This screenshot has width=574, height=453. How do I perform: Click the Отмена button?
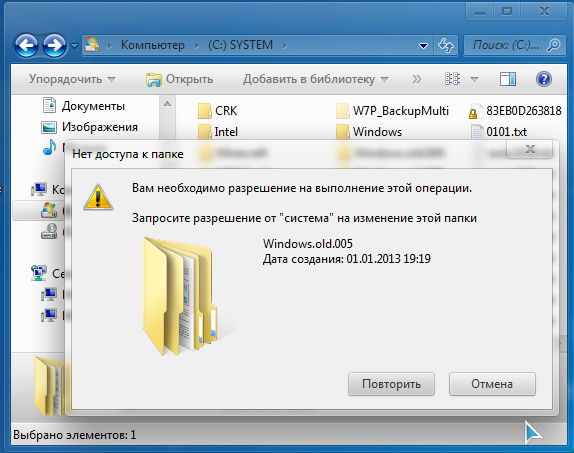click(x=492, y=384)
